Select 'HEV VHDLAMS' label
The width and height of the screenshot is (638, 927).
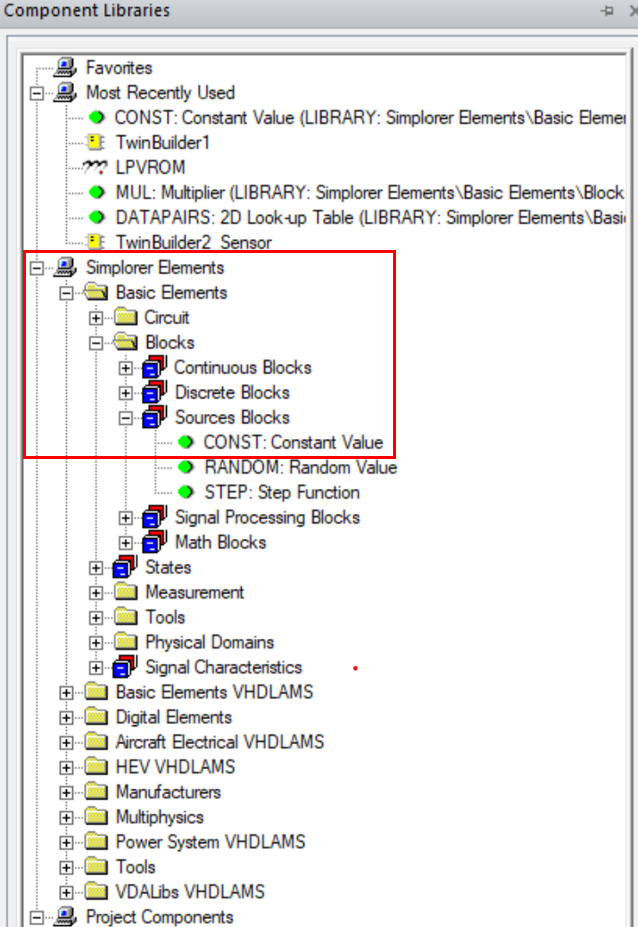(x=175, y=767)
